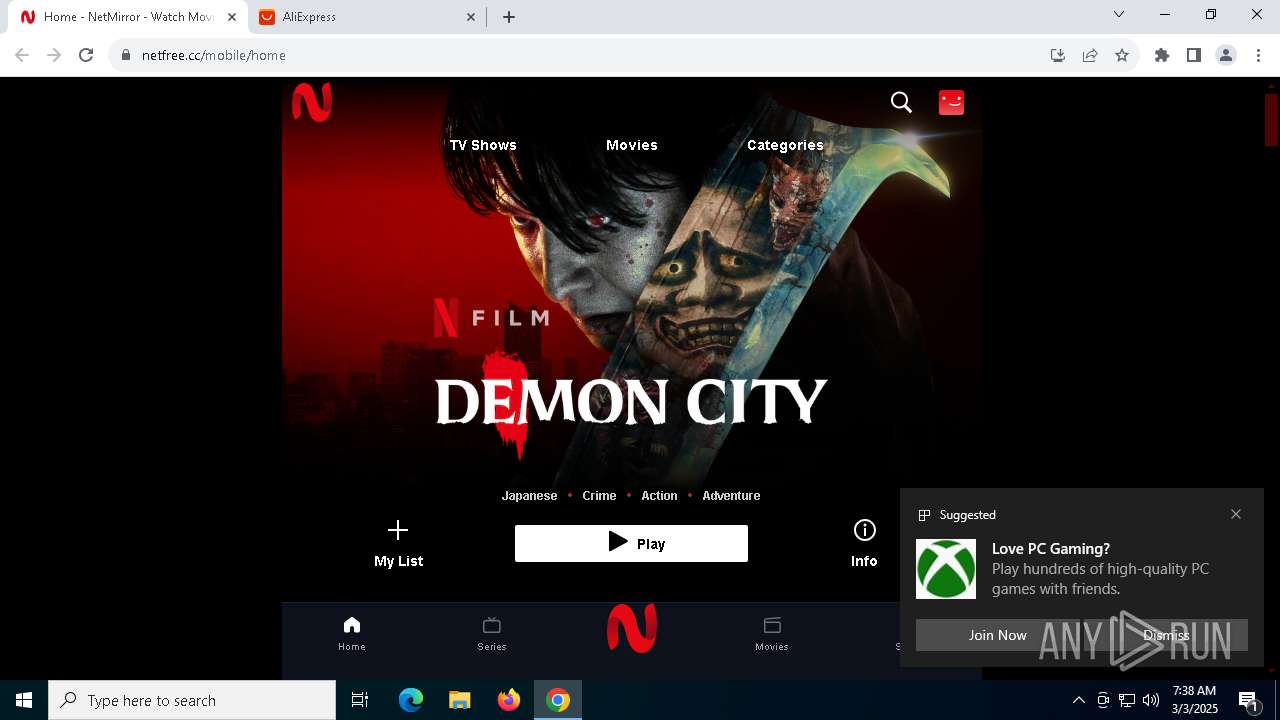The image size is (1280, 720).
Task: Click "Love PC Gaming?" notification heading
Action: 1051,549
